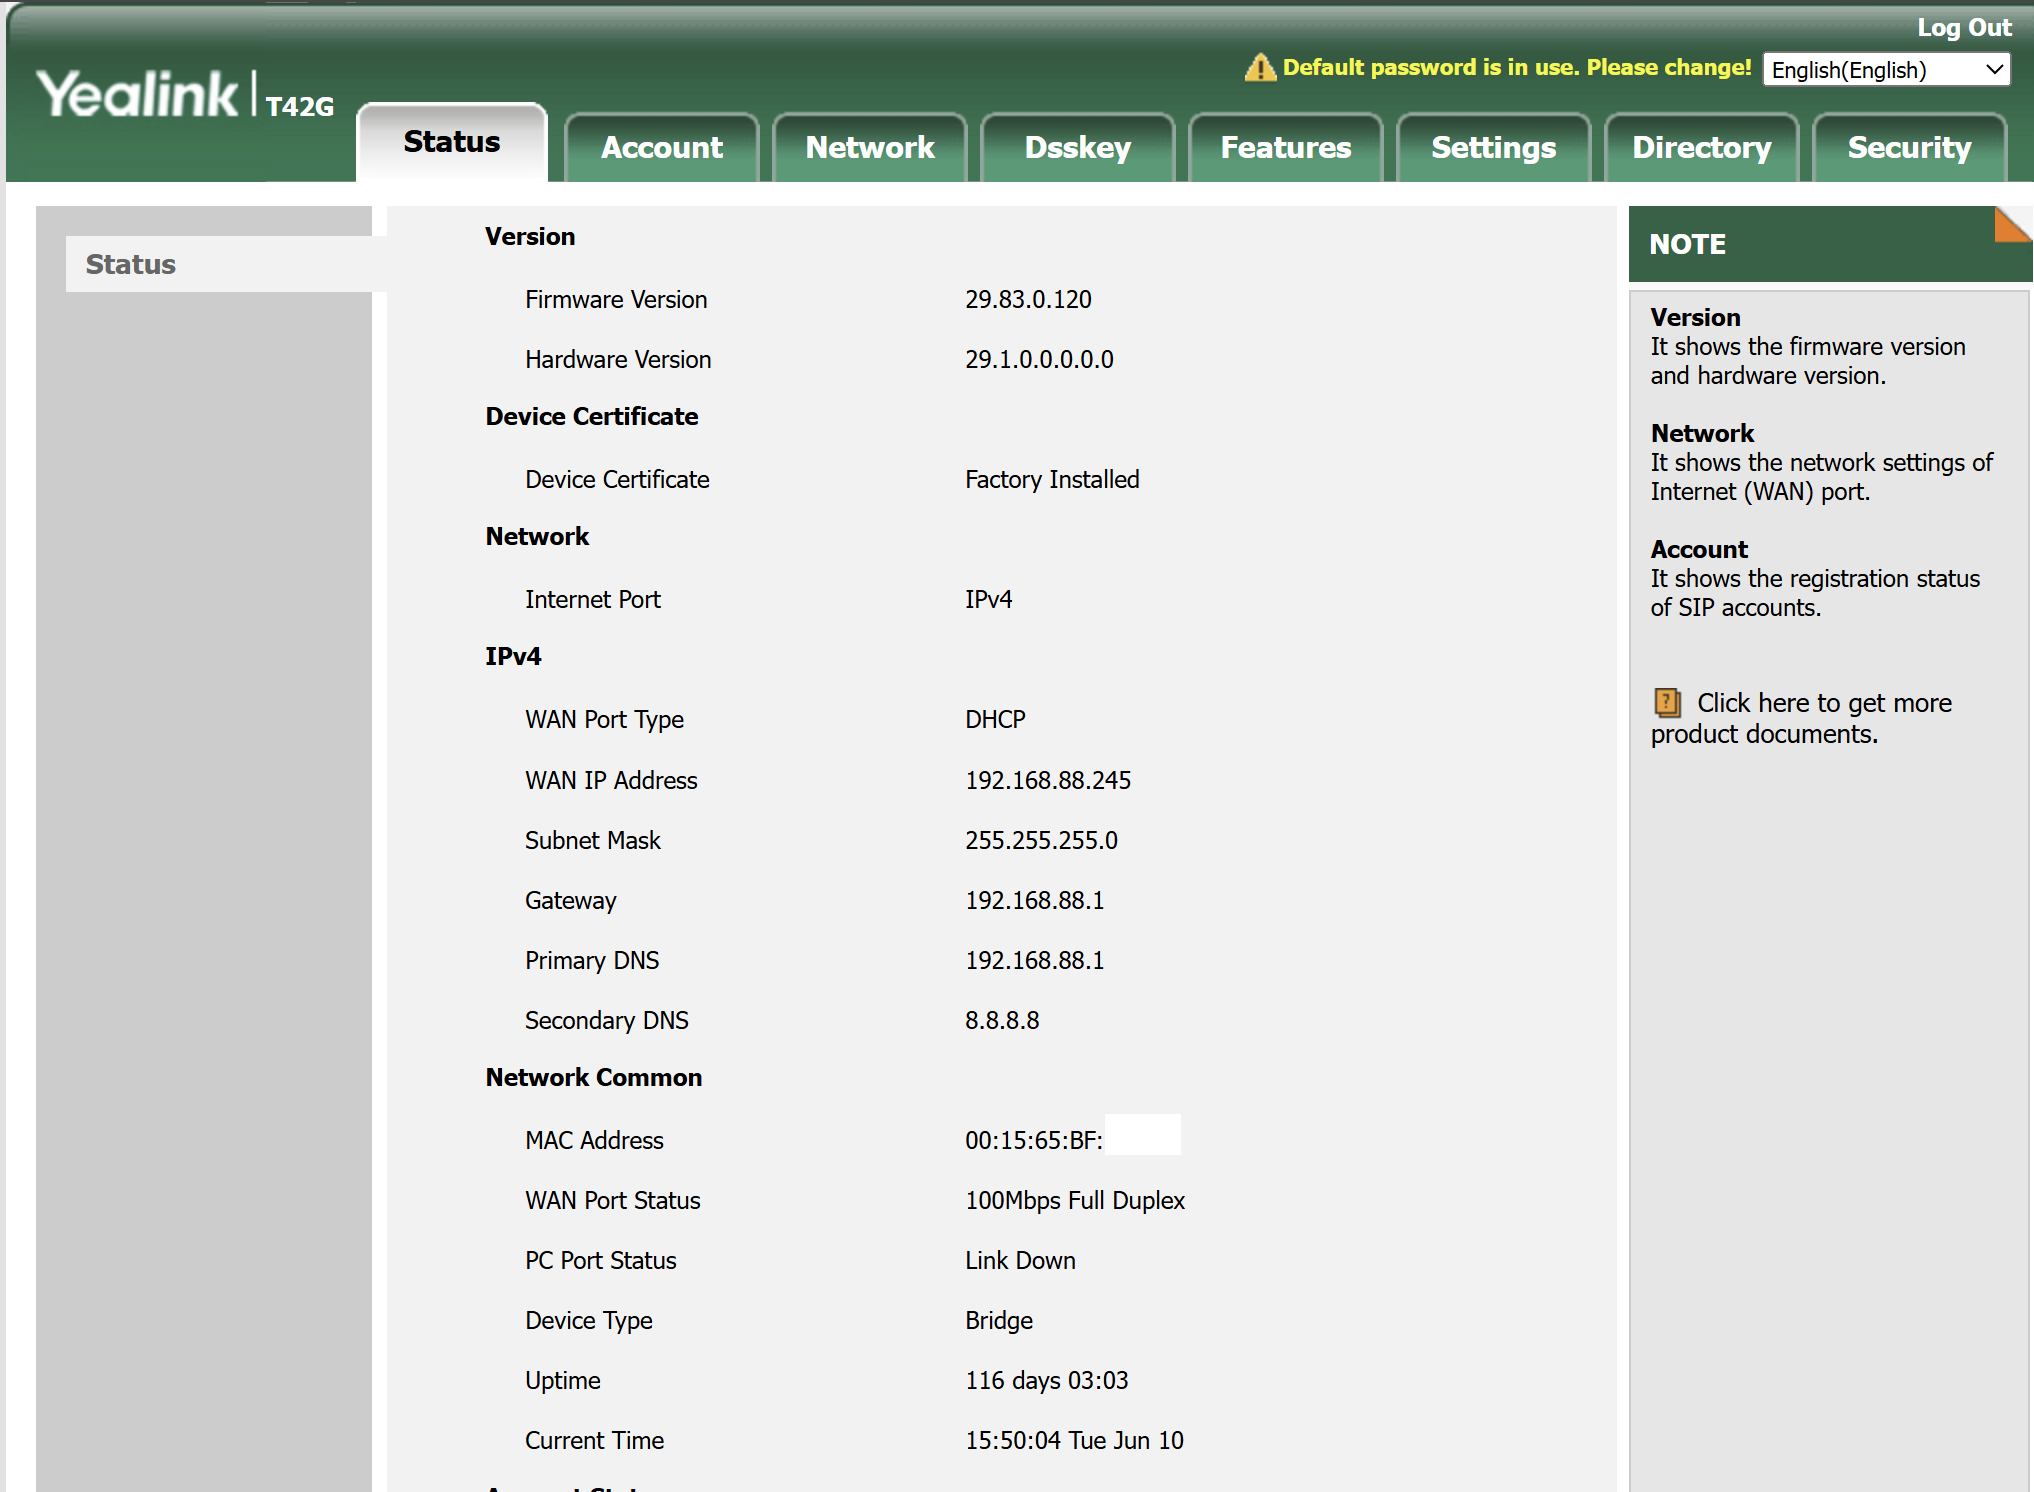
Task: Go to the Network tab
Action: click(869, 148)
